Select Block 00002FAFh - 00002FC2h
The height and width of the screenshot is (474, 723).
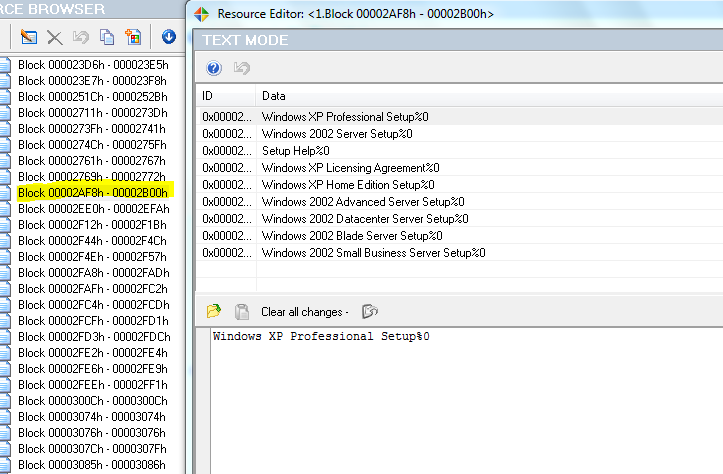(93, 289)
